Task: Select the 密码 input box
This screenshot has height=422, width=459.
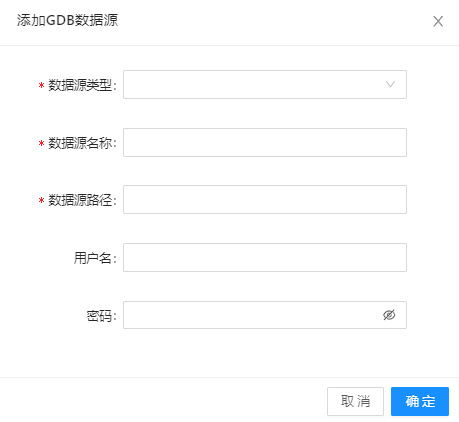Action: (265, 315)
